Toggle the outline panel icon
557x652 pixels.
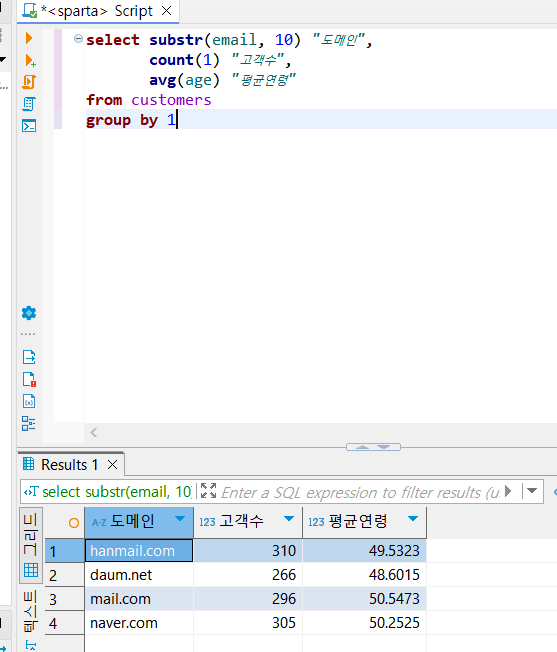tap(29, 424)
